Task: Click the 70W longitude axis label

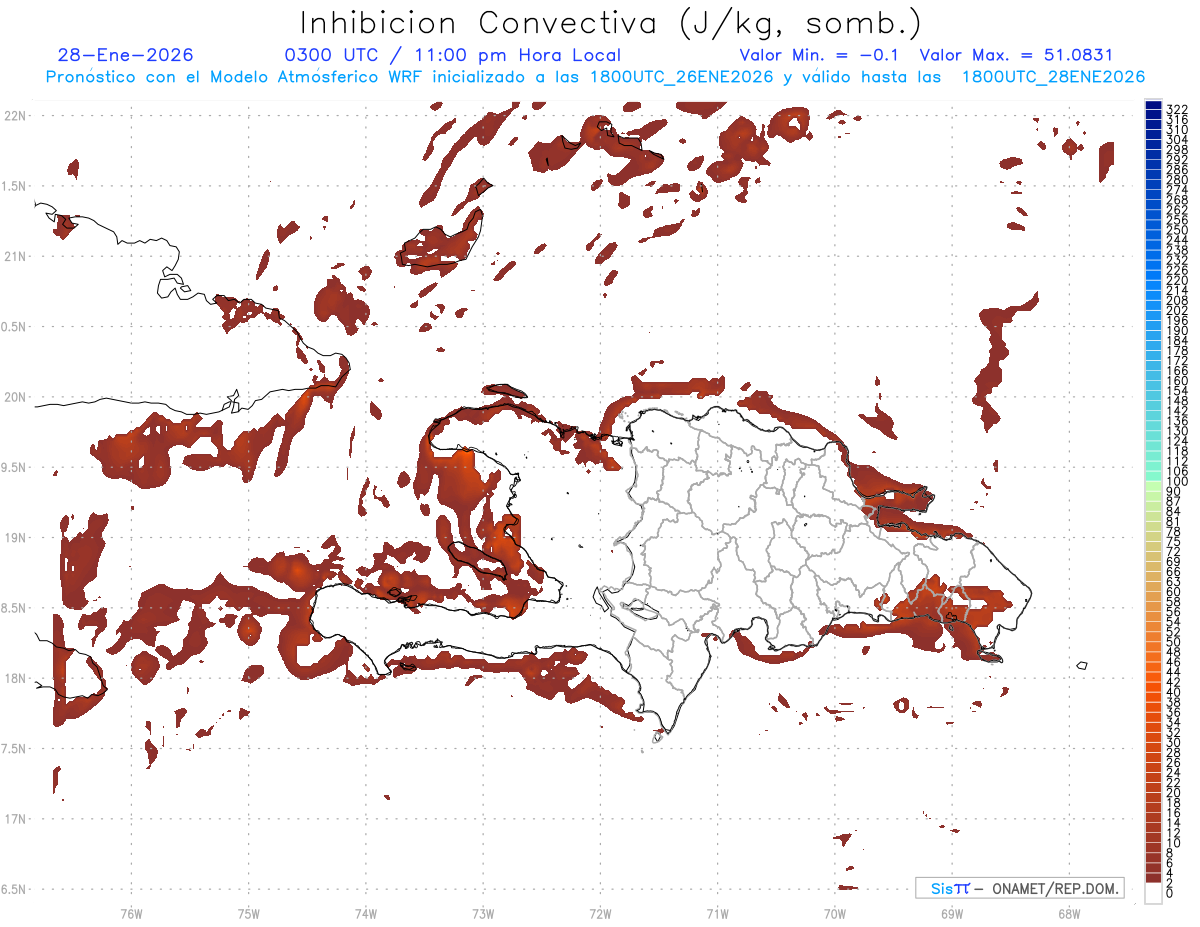Action: (x=834, y=912)
